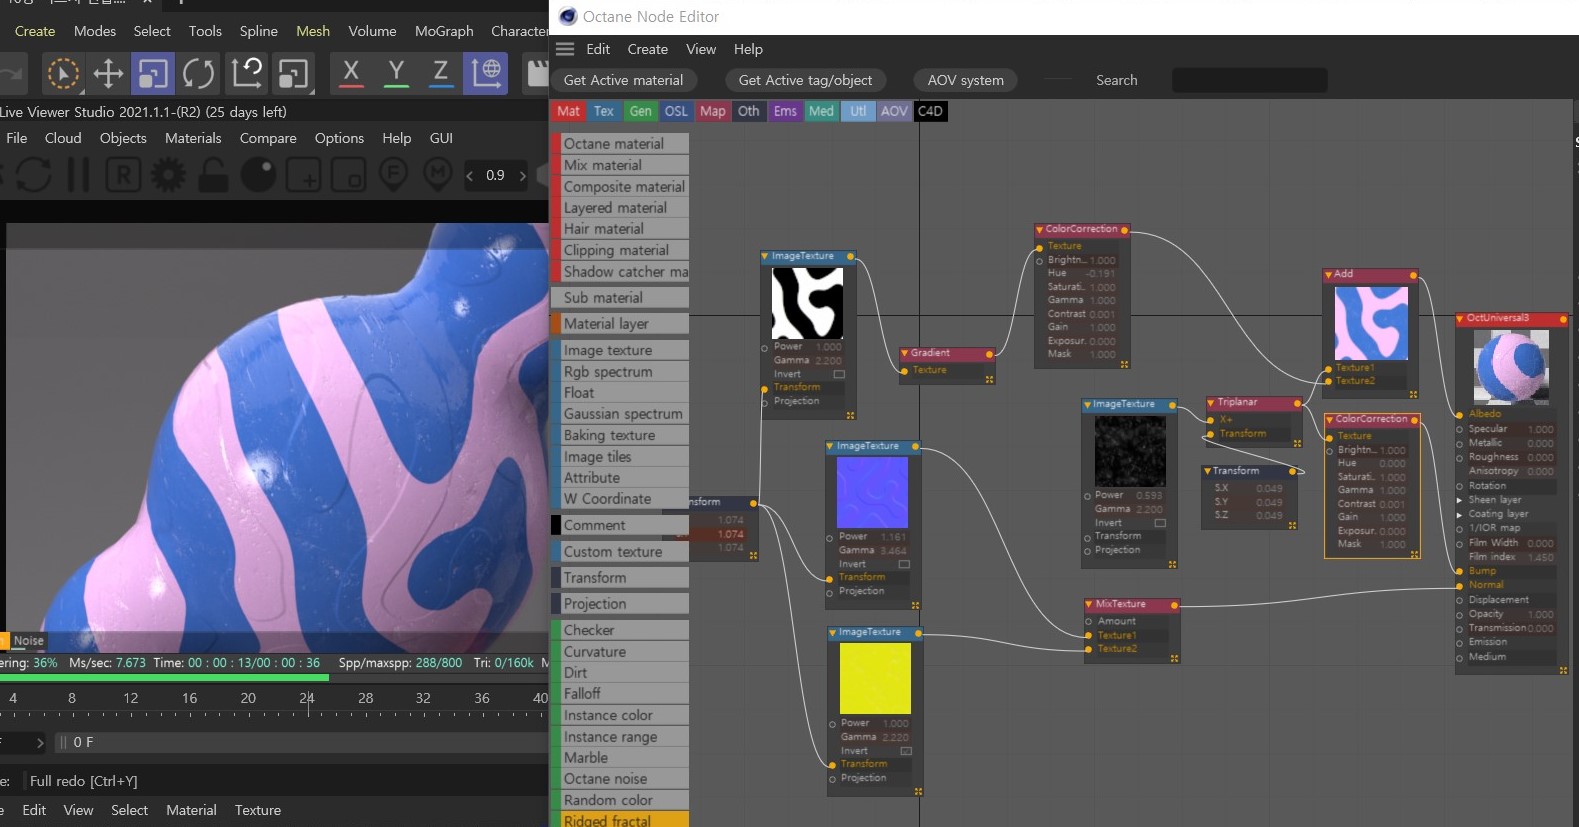The image size is (1579, 827).
Task: Collapse the Gradient node
Action: tap(904, 353)
